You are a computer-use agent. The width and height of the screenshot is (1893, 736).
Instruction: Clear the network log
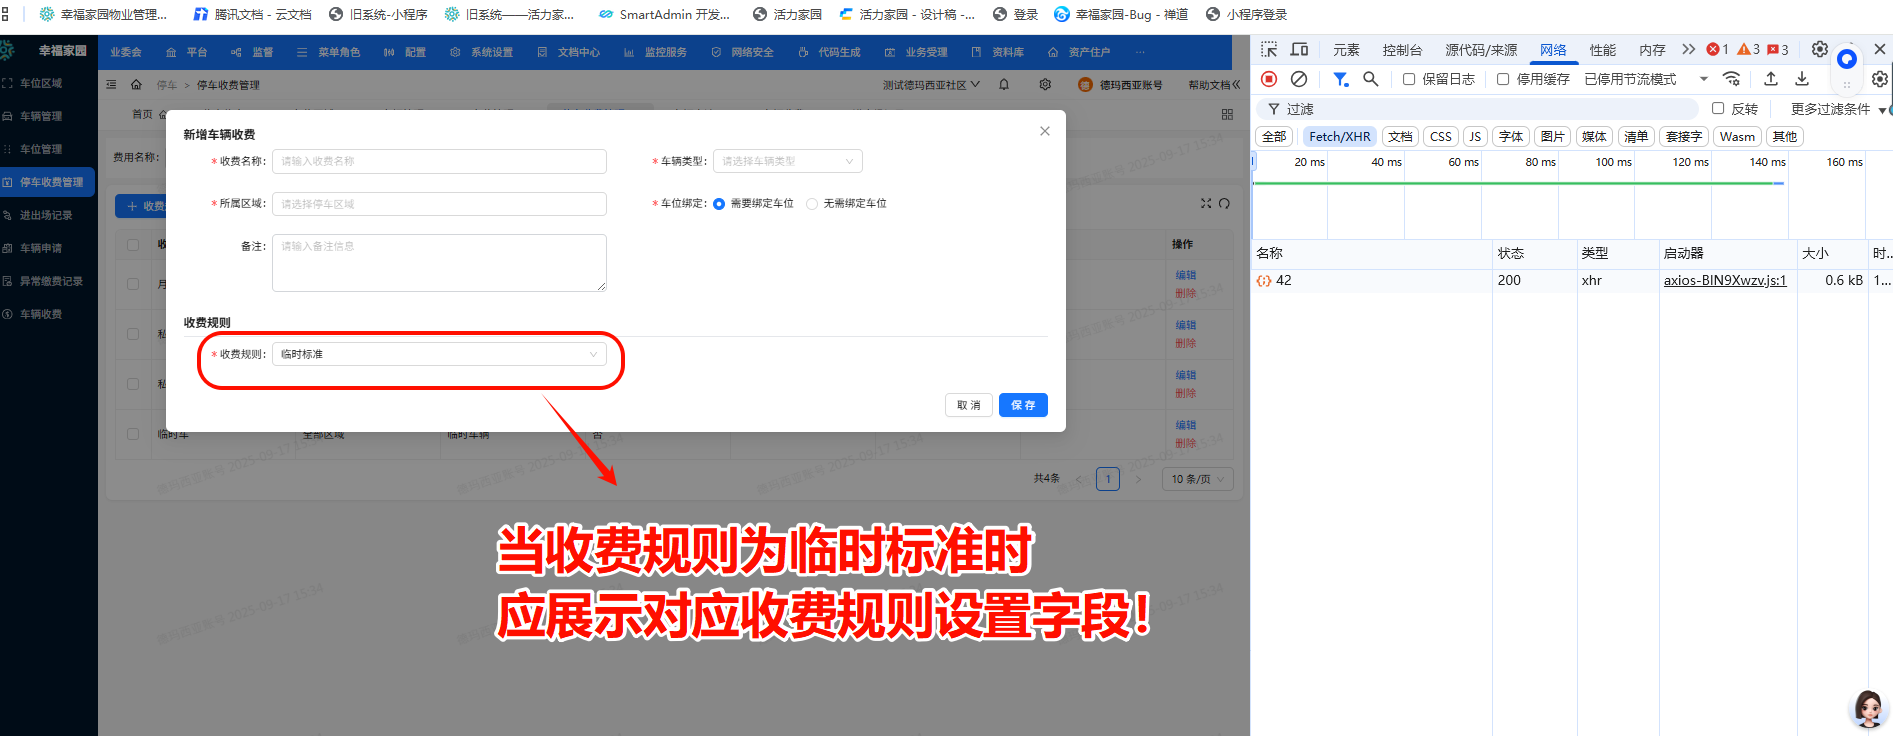coord(1299,79)
